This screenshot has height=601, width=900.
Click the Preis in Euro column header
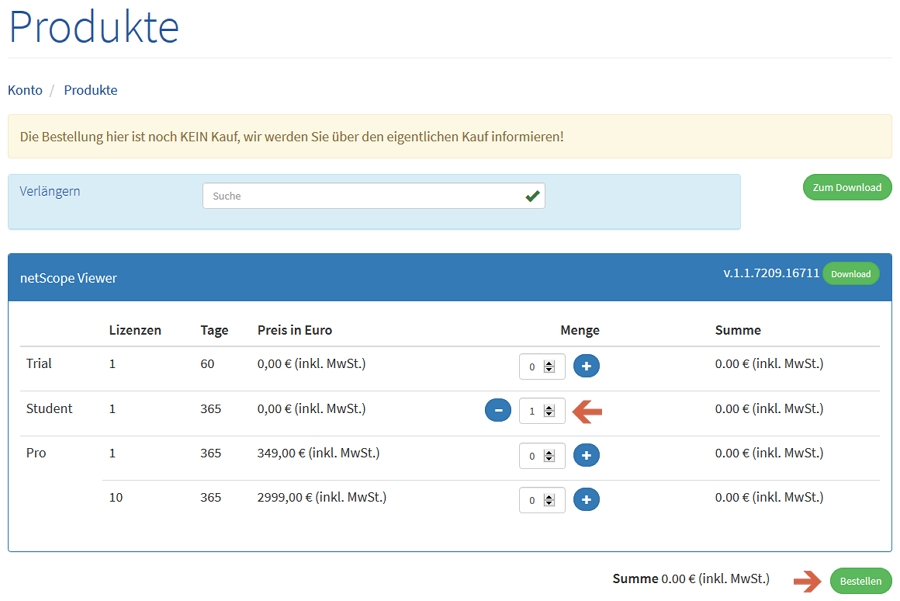[x=294, y=330]
